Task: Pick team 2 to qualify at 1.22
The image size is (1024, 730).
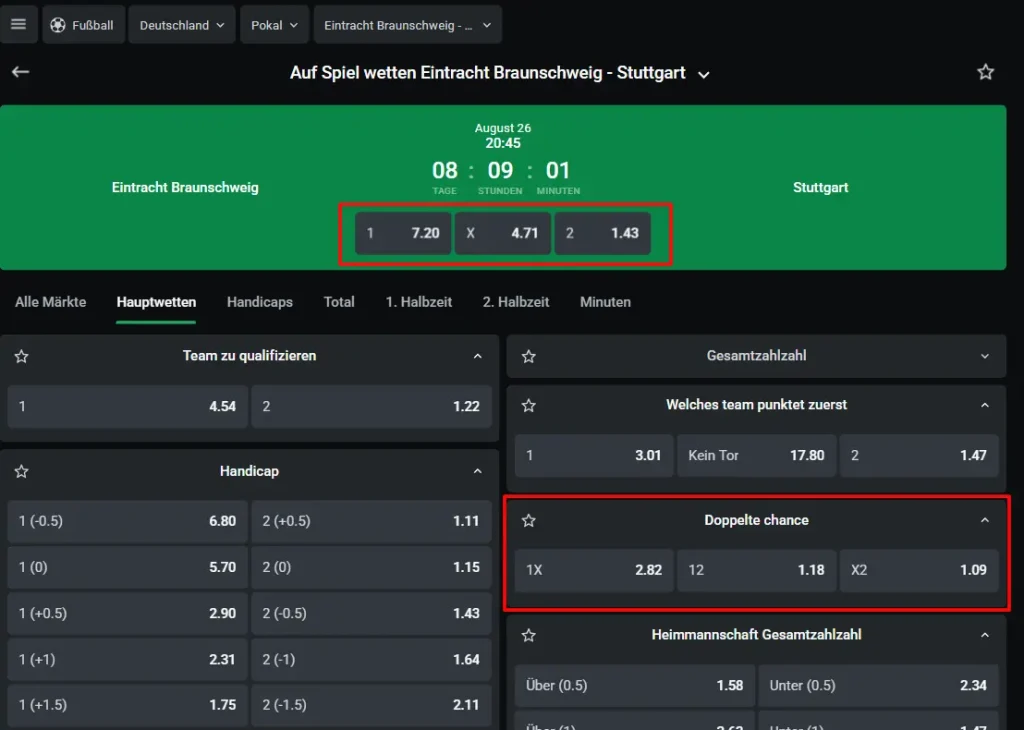Action: pos(372,406)
